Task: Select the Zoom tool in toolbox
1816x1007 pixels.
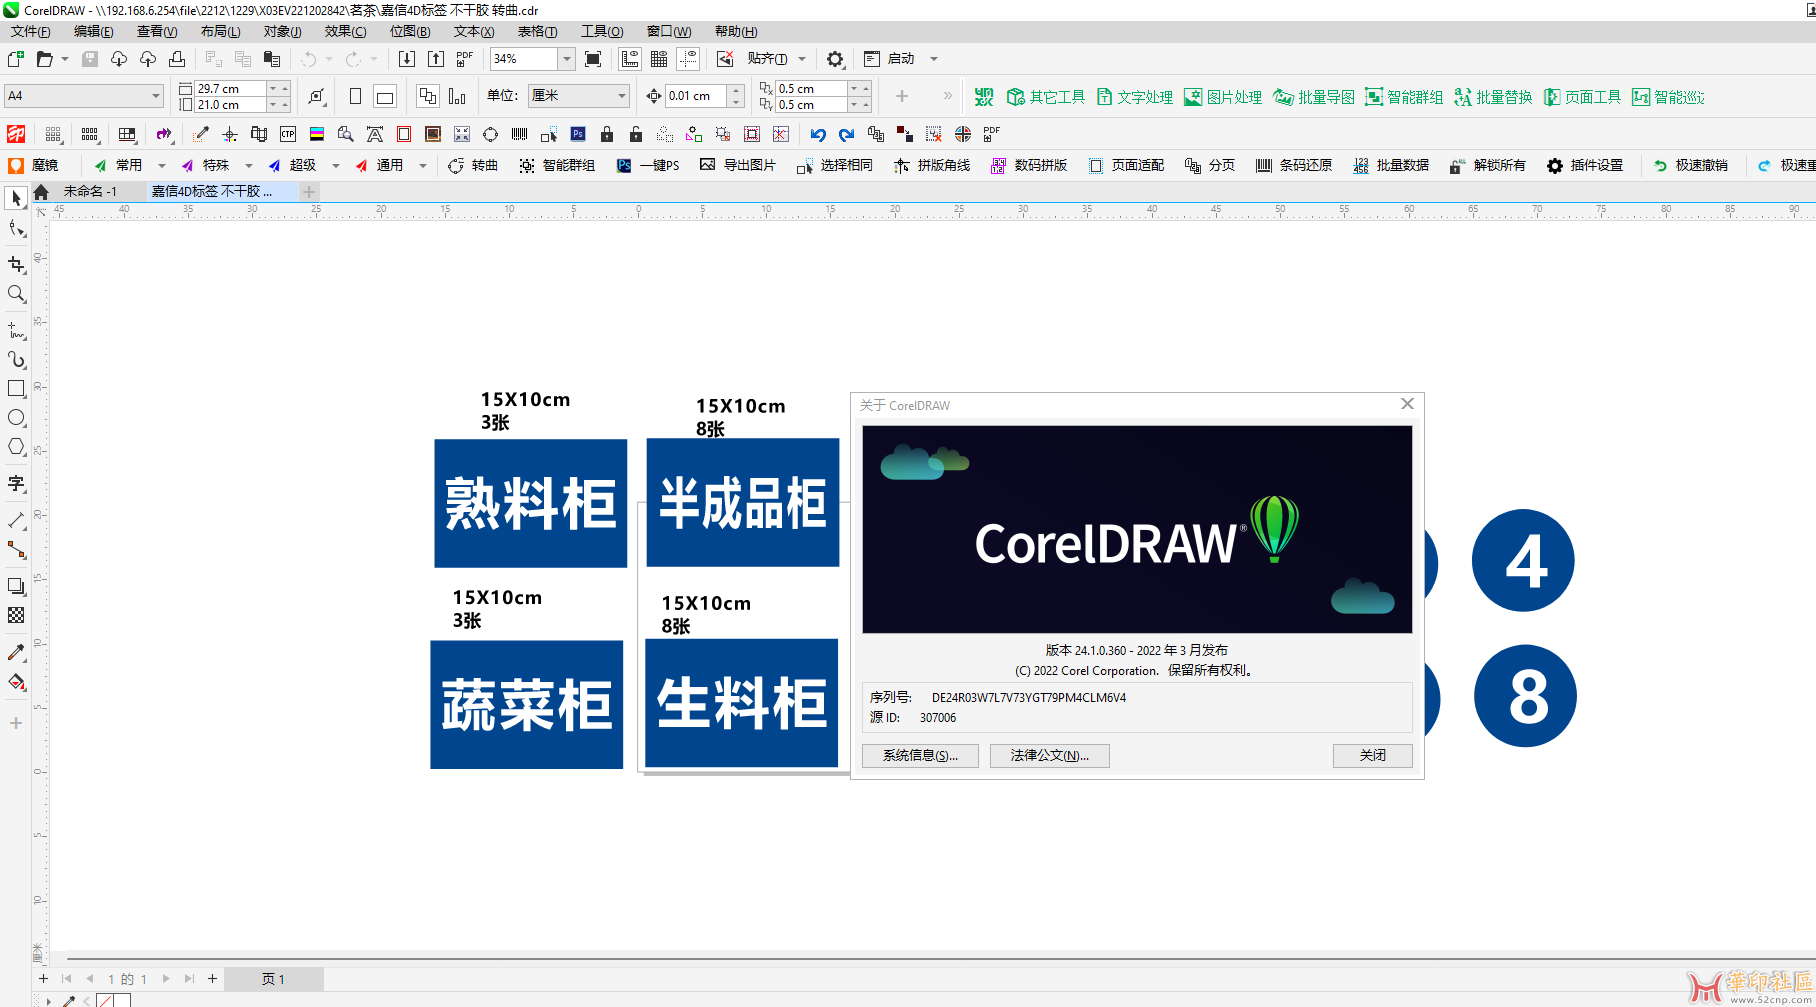Action: click(16, 294)
